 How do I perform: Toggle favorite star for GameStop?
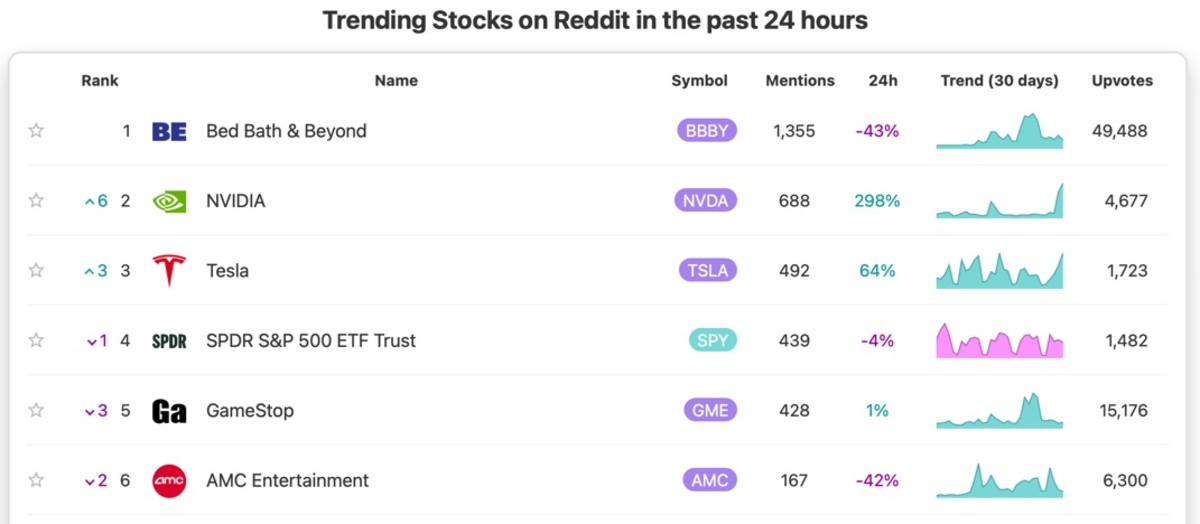tap(36, 411)
